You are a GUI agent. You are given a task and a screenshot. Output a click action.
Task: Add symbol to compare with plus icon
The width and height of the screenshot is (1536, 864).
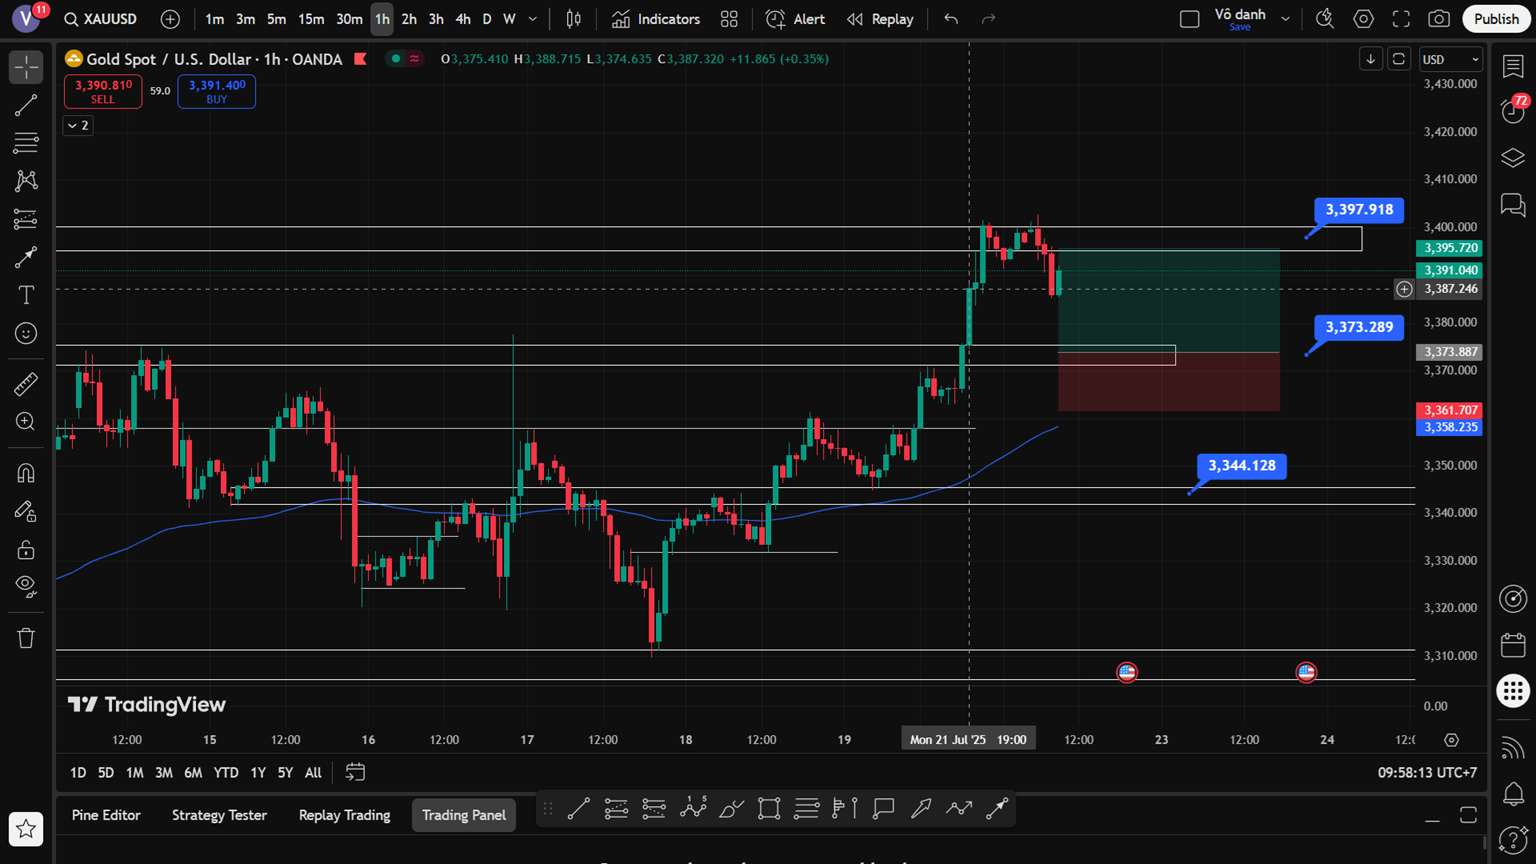point(170,19)
